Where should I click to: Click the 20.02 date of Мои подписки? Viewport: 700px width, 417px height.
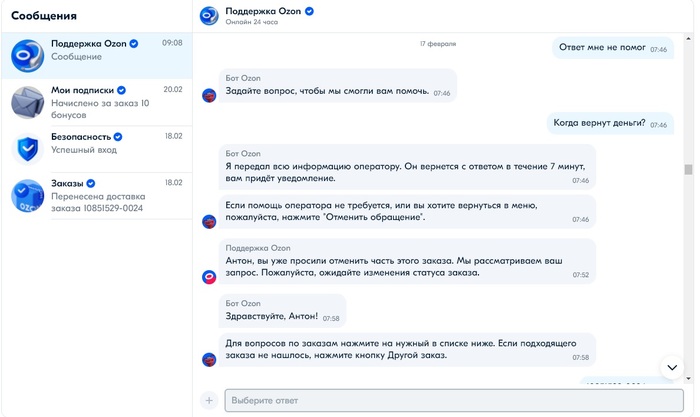click(x=172, y=89)
